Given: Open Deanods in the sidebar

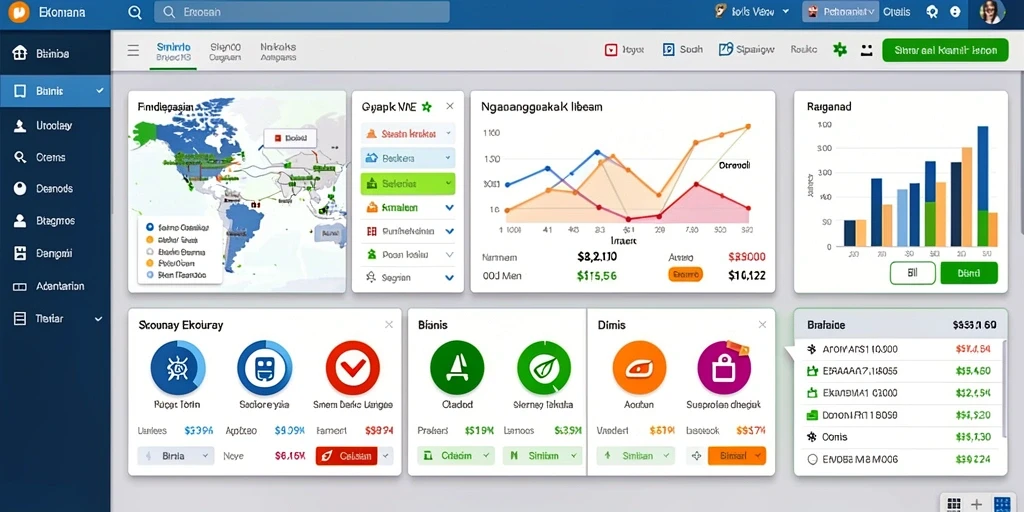Looking at the screenshot, I should tap(54, 189).
